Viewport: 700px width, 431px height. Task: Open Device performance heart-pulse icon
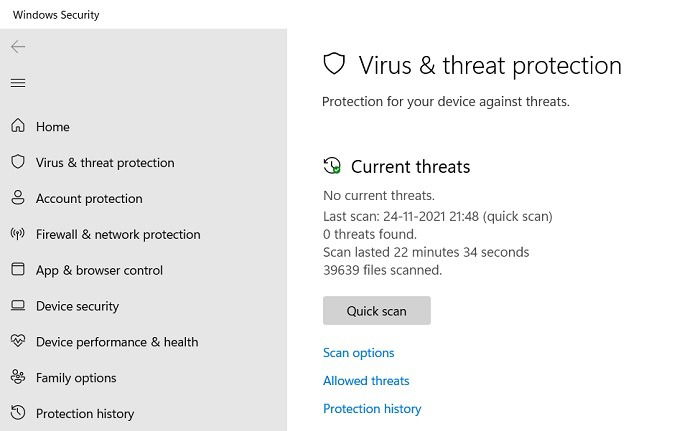(x=18, y=341)
